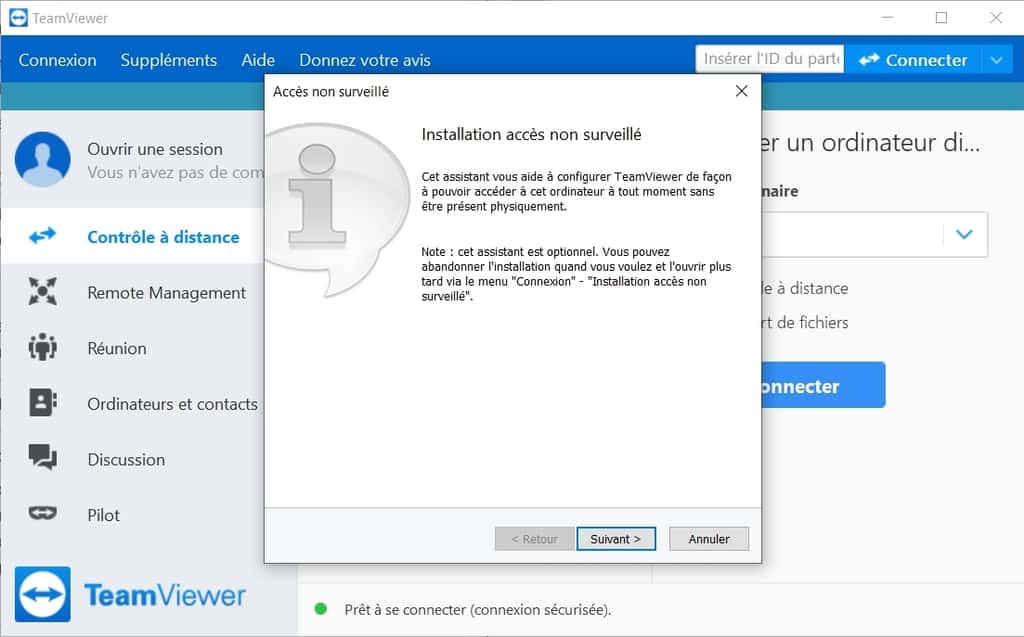Screen dimensions: 1024x637
Task: Click the large blue connect button behind dialog
Action: click(x=823, y=385)
